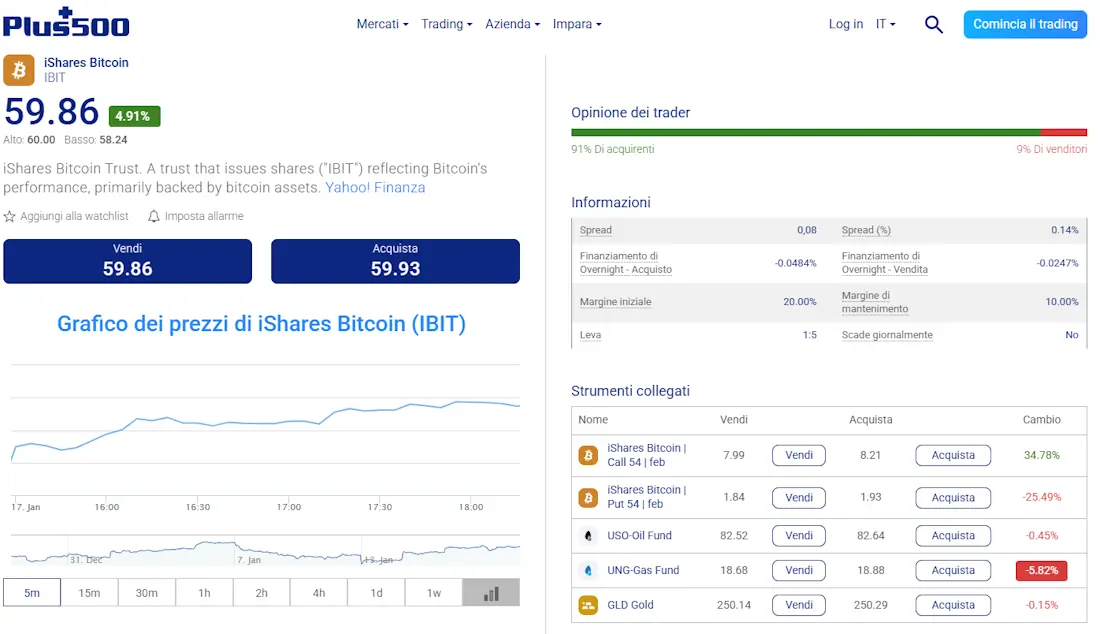The height and width of the screenshot is (634, 1100).
Task: Select the 1w timeframe tab
Action: pos(434,593)
